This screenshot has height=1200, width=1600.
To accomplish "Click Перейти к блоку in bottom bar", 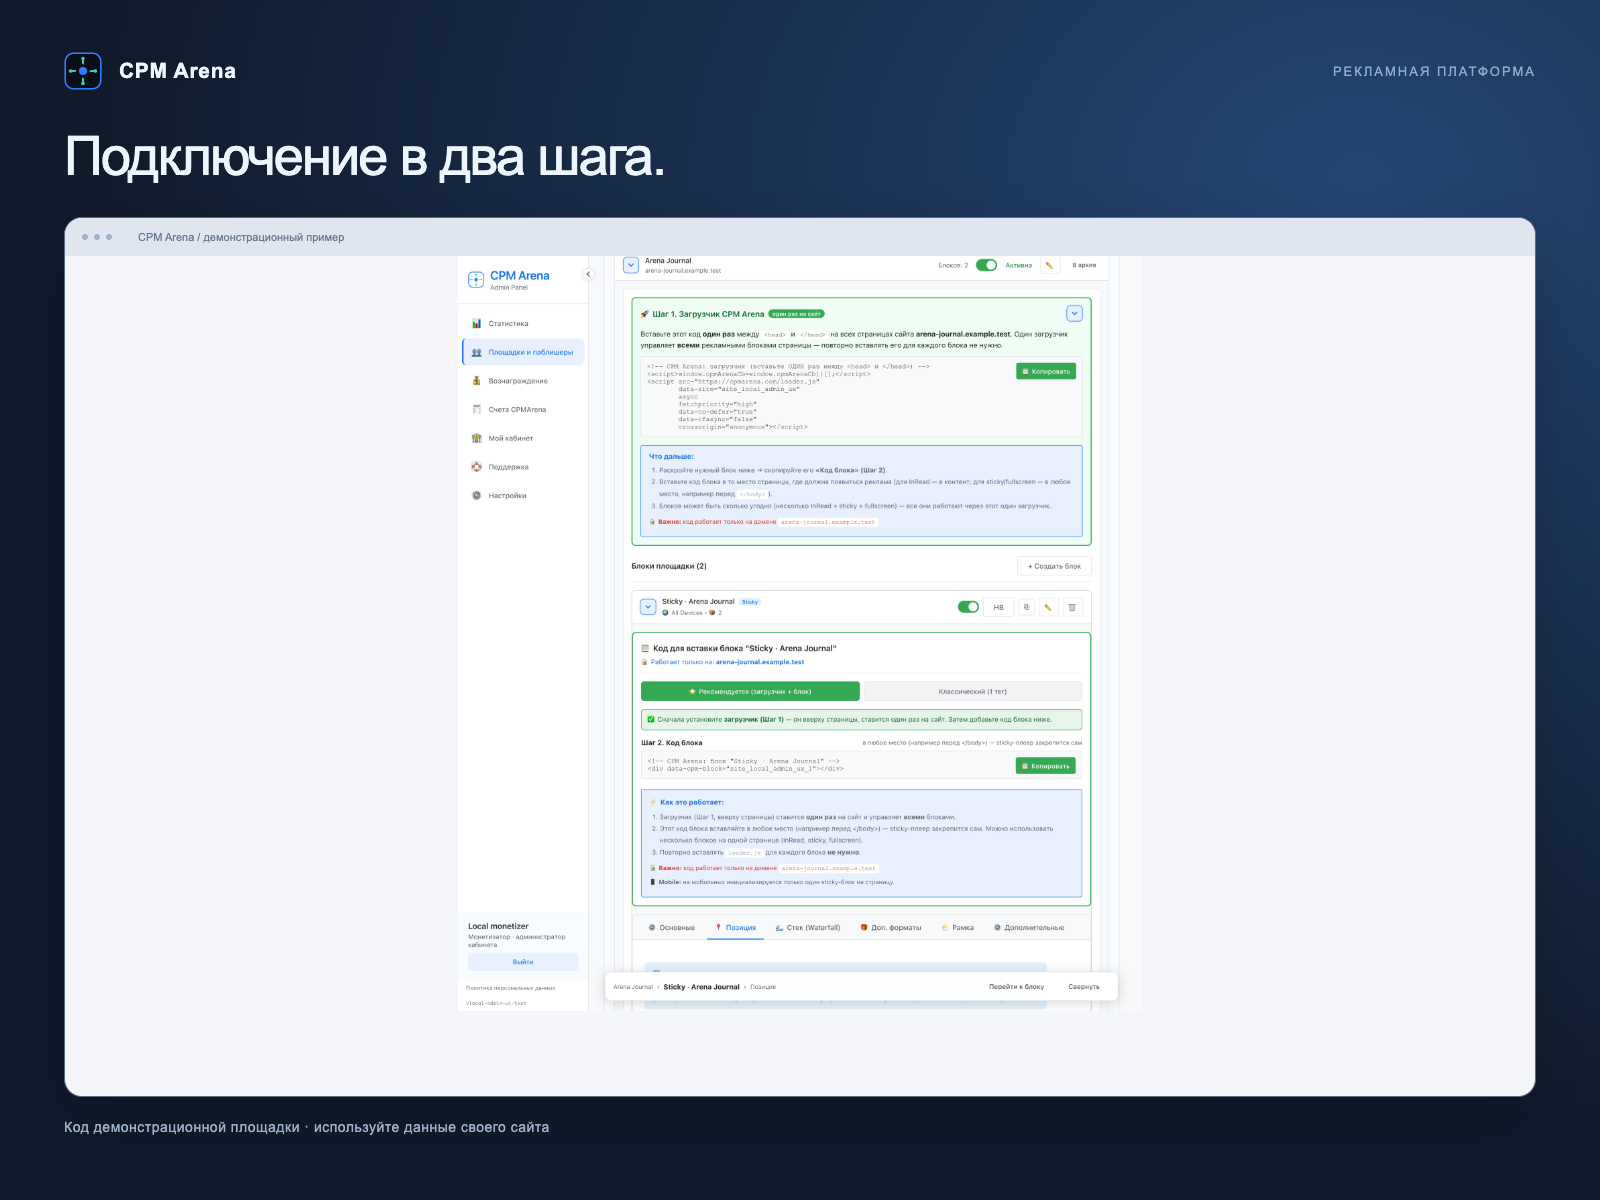I will [x=1017, y=987].
